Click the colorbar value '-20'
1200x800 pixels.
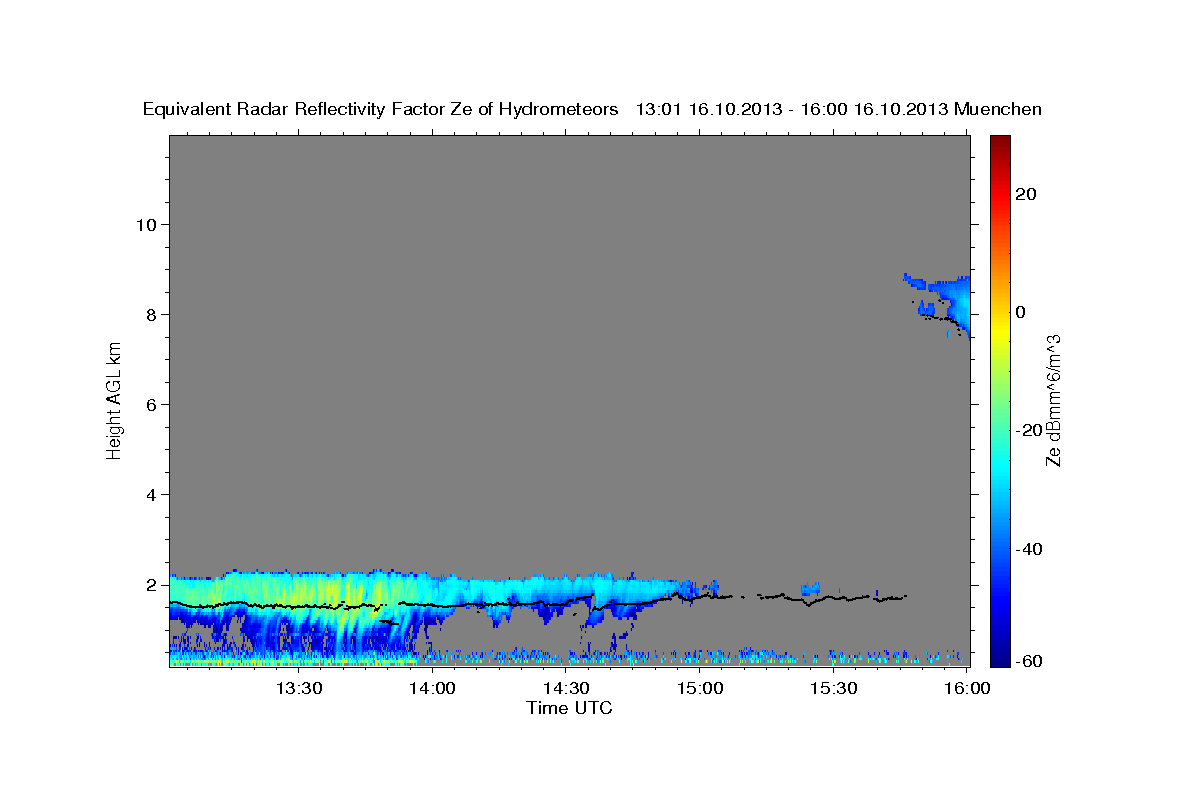tap(1029, 430)
